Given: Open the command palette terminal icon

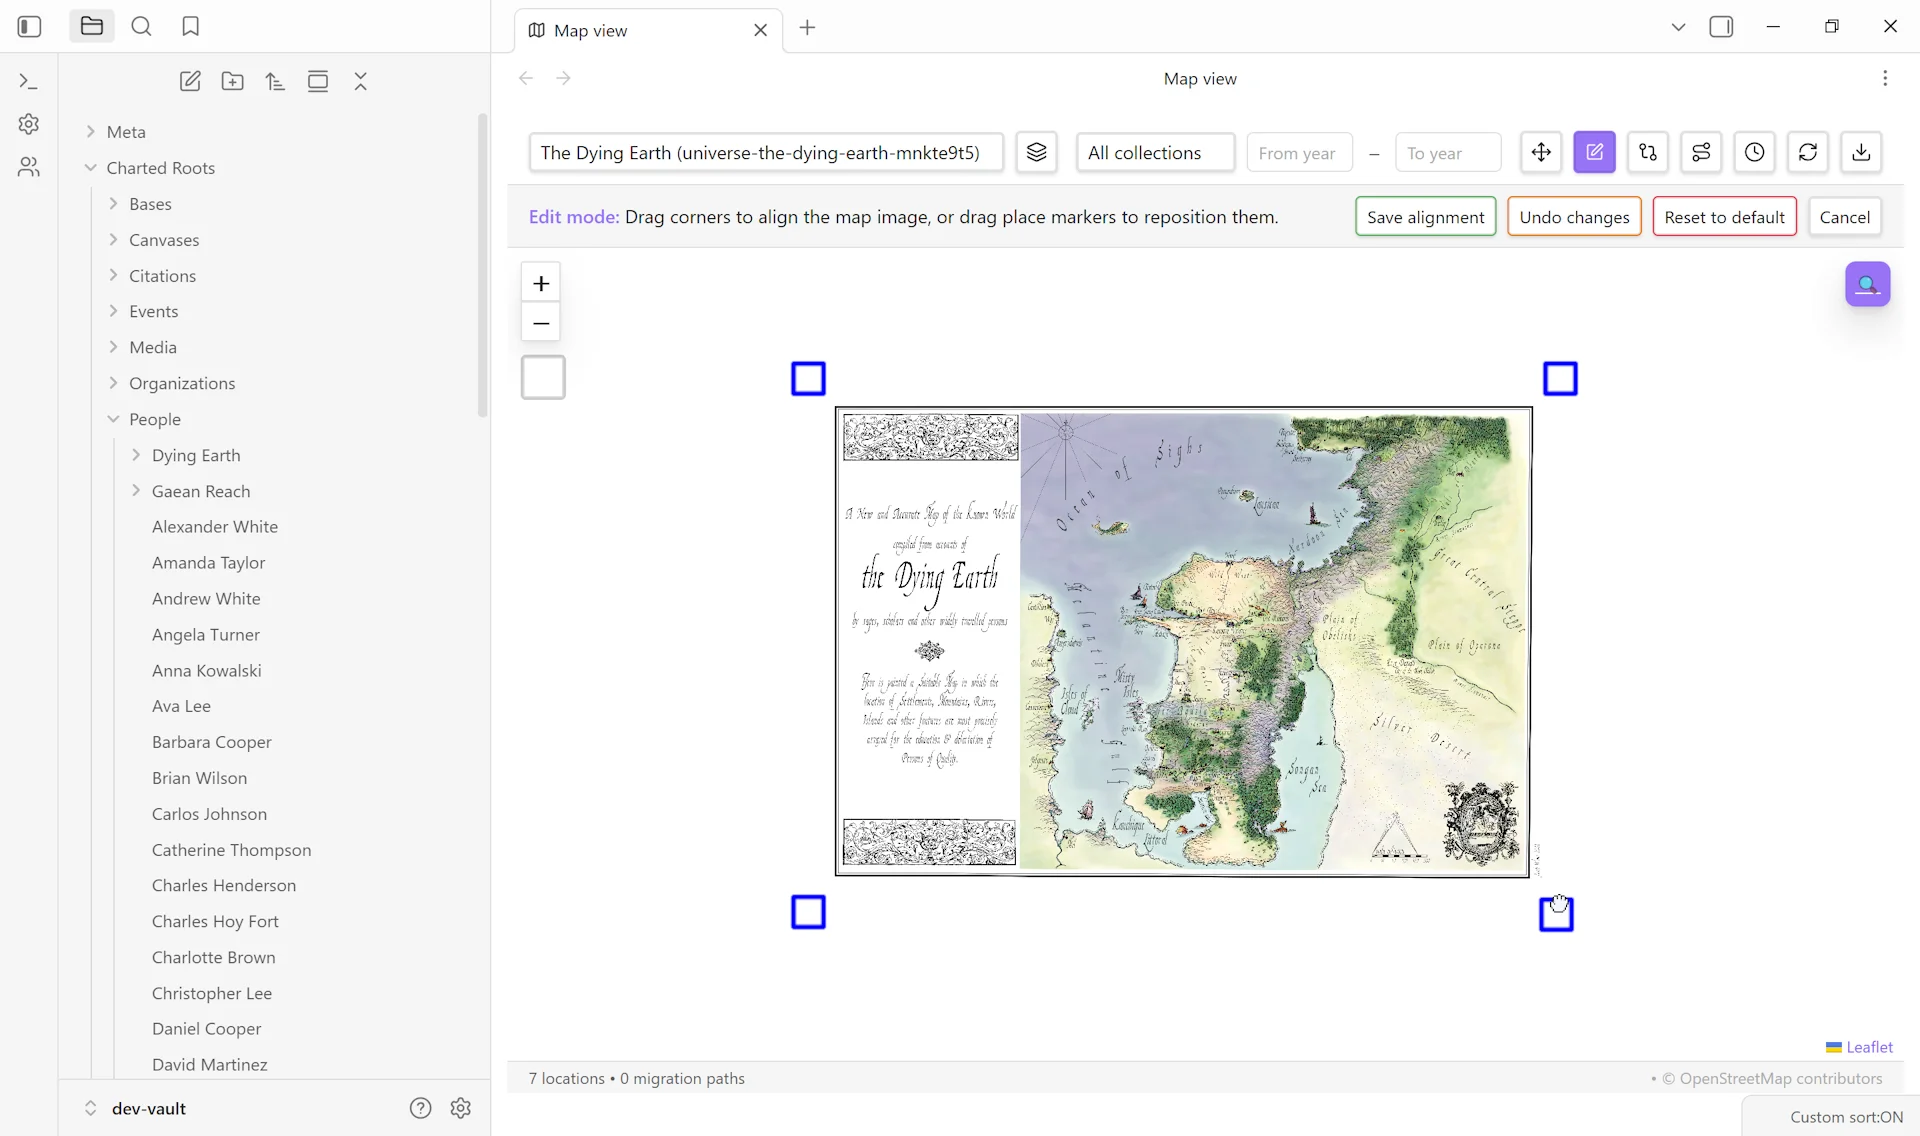Looking at the screenshot, I should coord(29,82).
